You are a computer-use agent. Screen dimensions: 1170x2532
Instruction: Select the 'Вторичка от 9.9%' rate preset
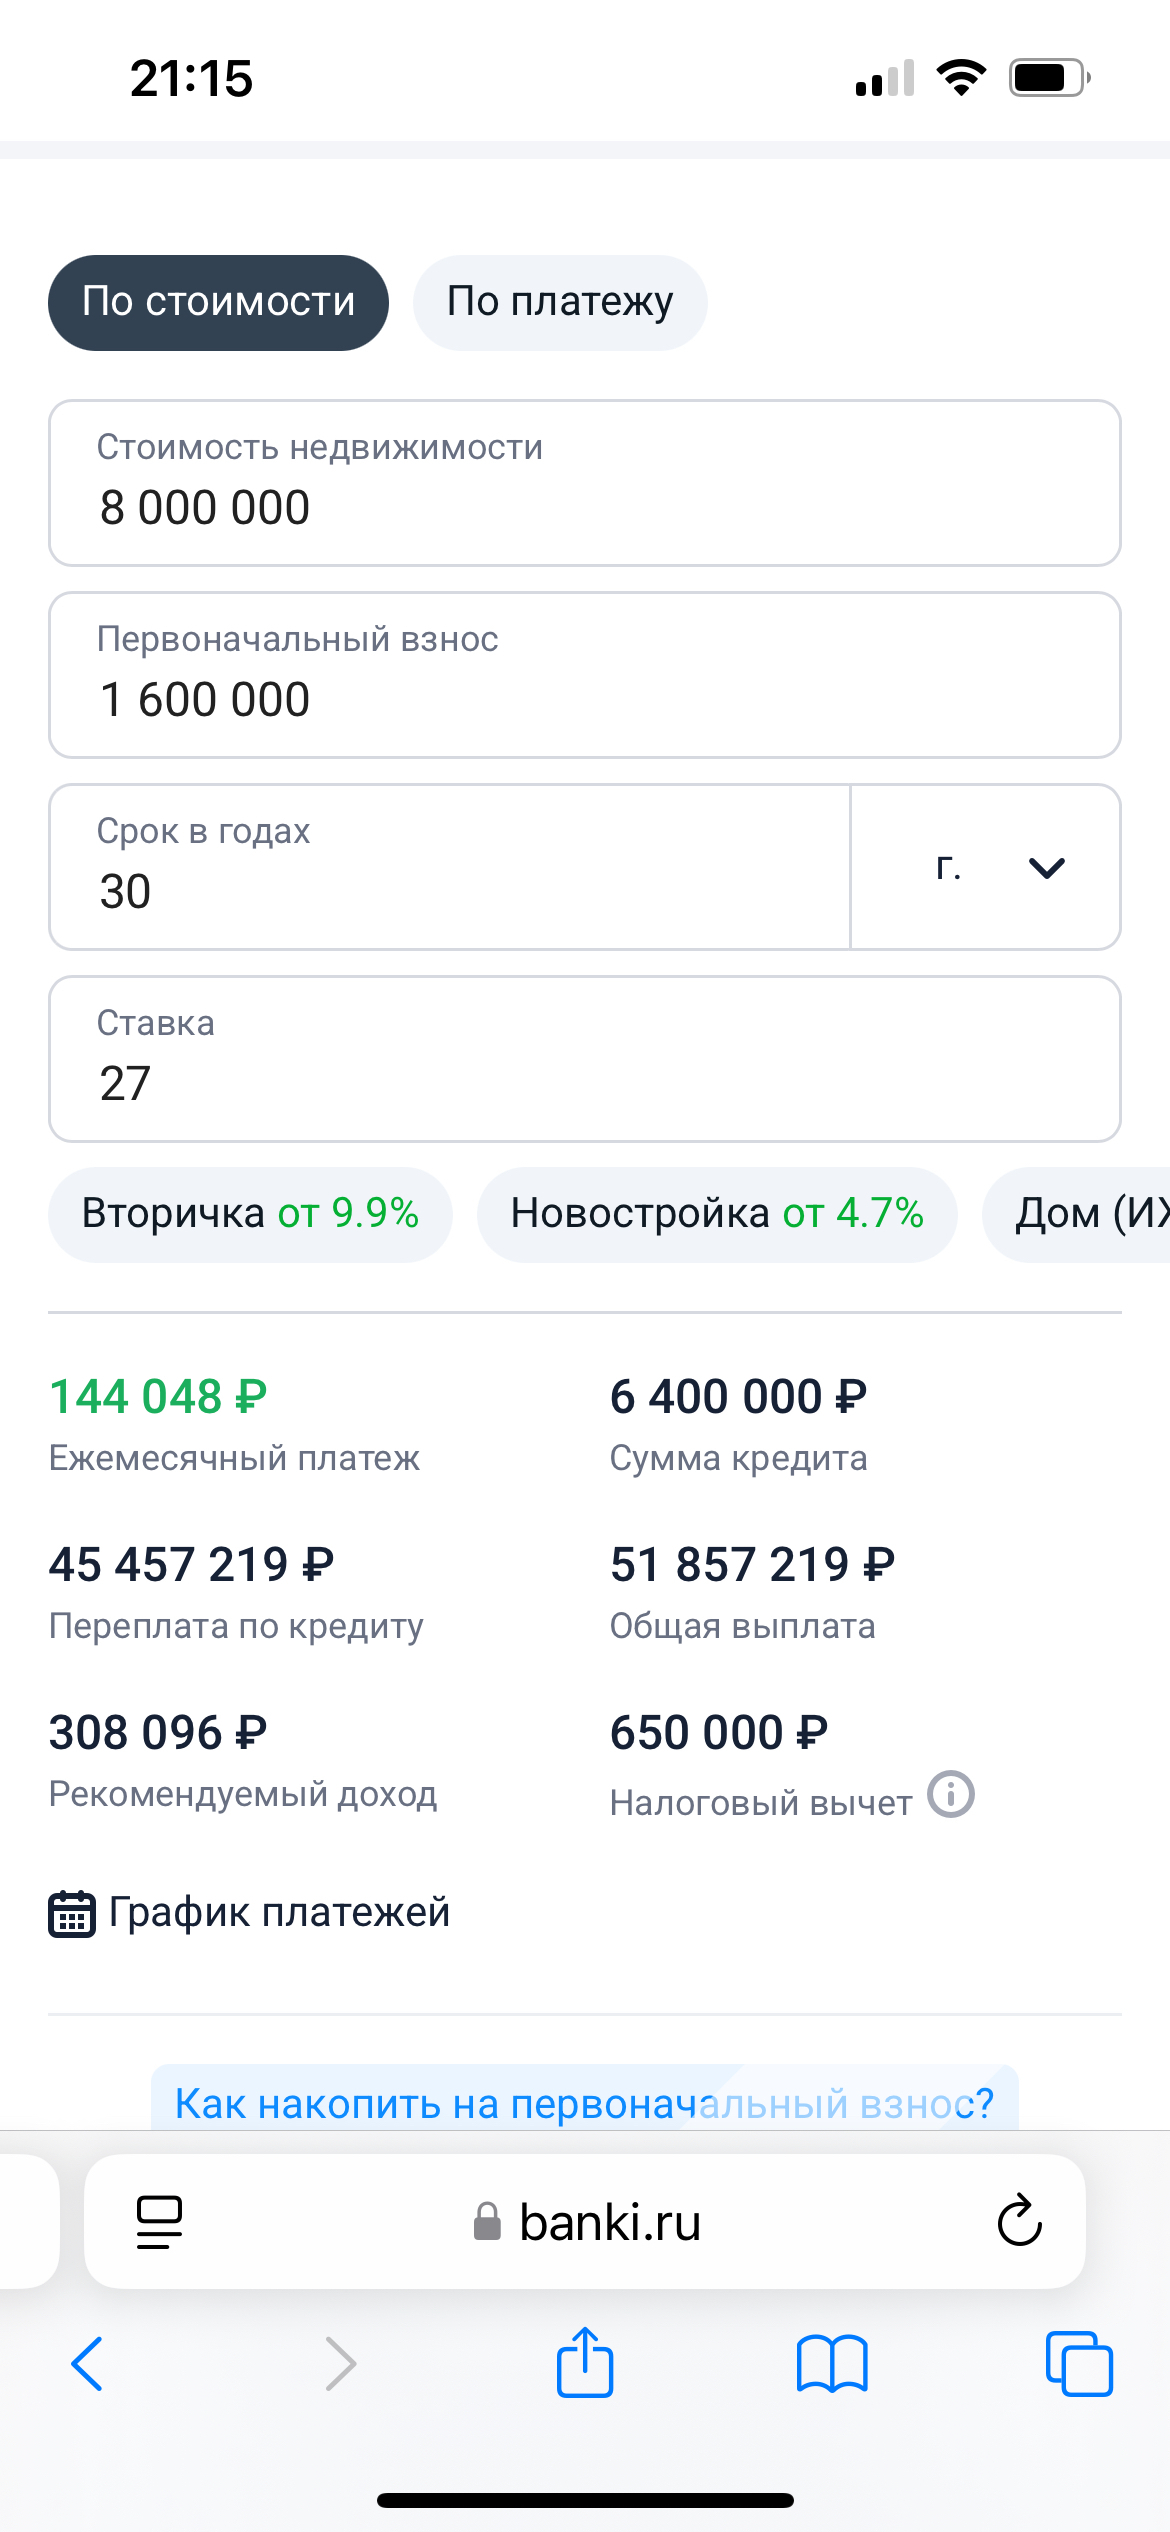point(250,1214)
